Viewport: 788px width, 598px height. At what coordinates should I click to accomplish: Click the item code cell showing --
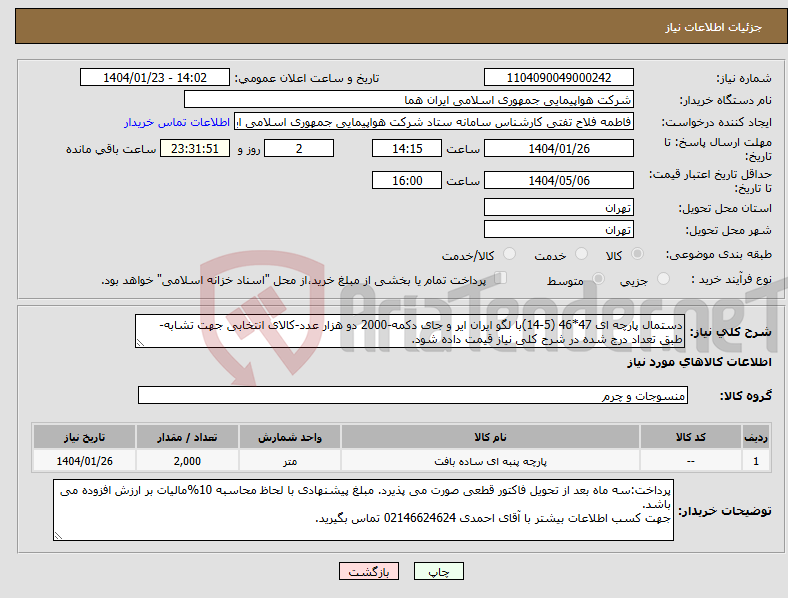(691, 461)
